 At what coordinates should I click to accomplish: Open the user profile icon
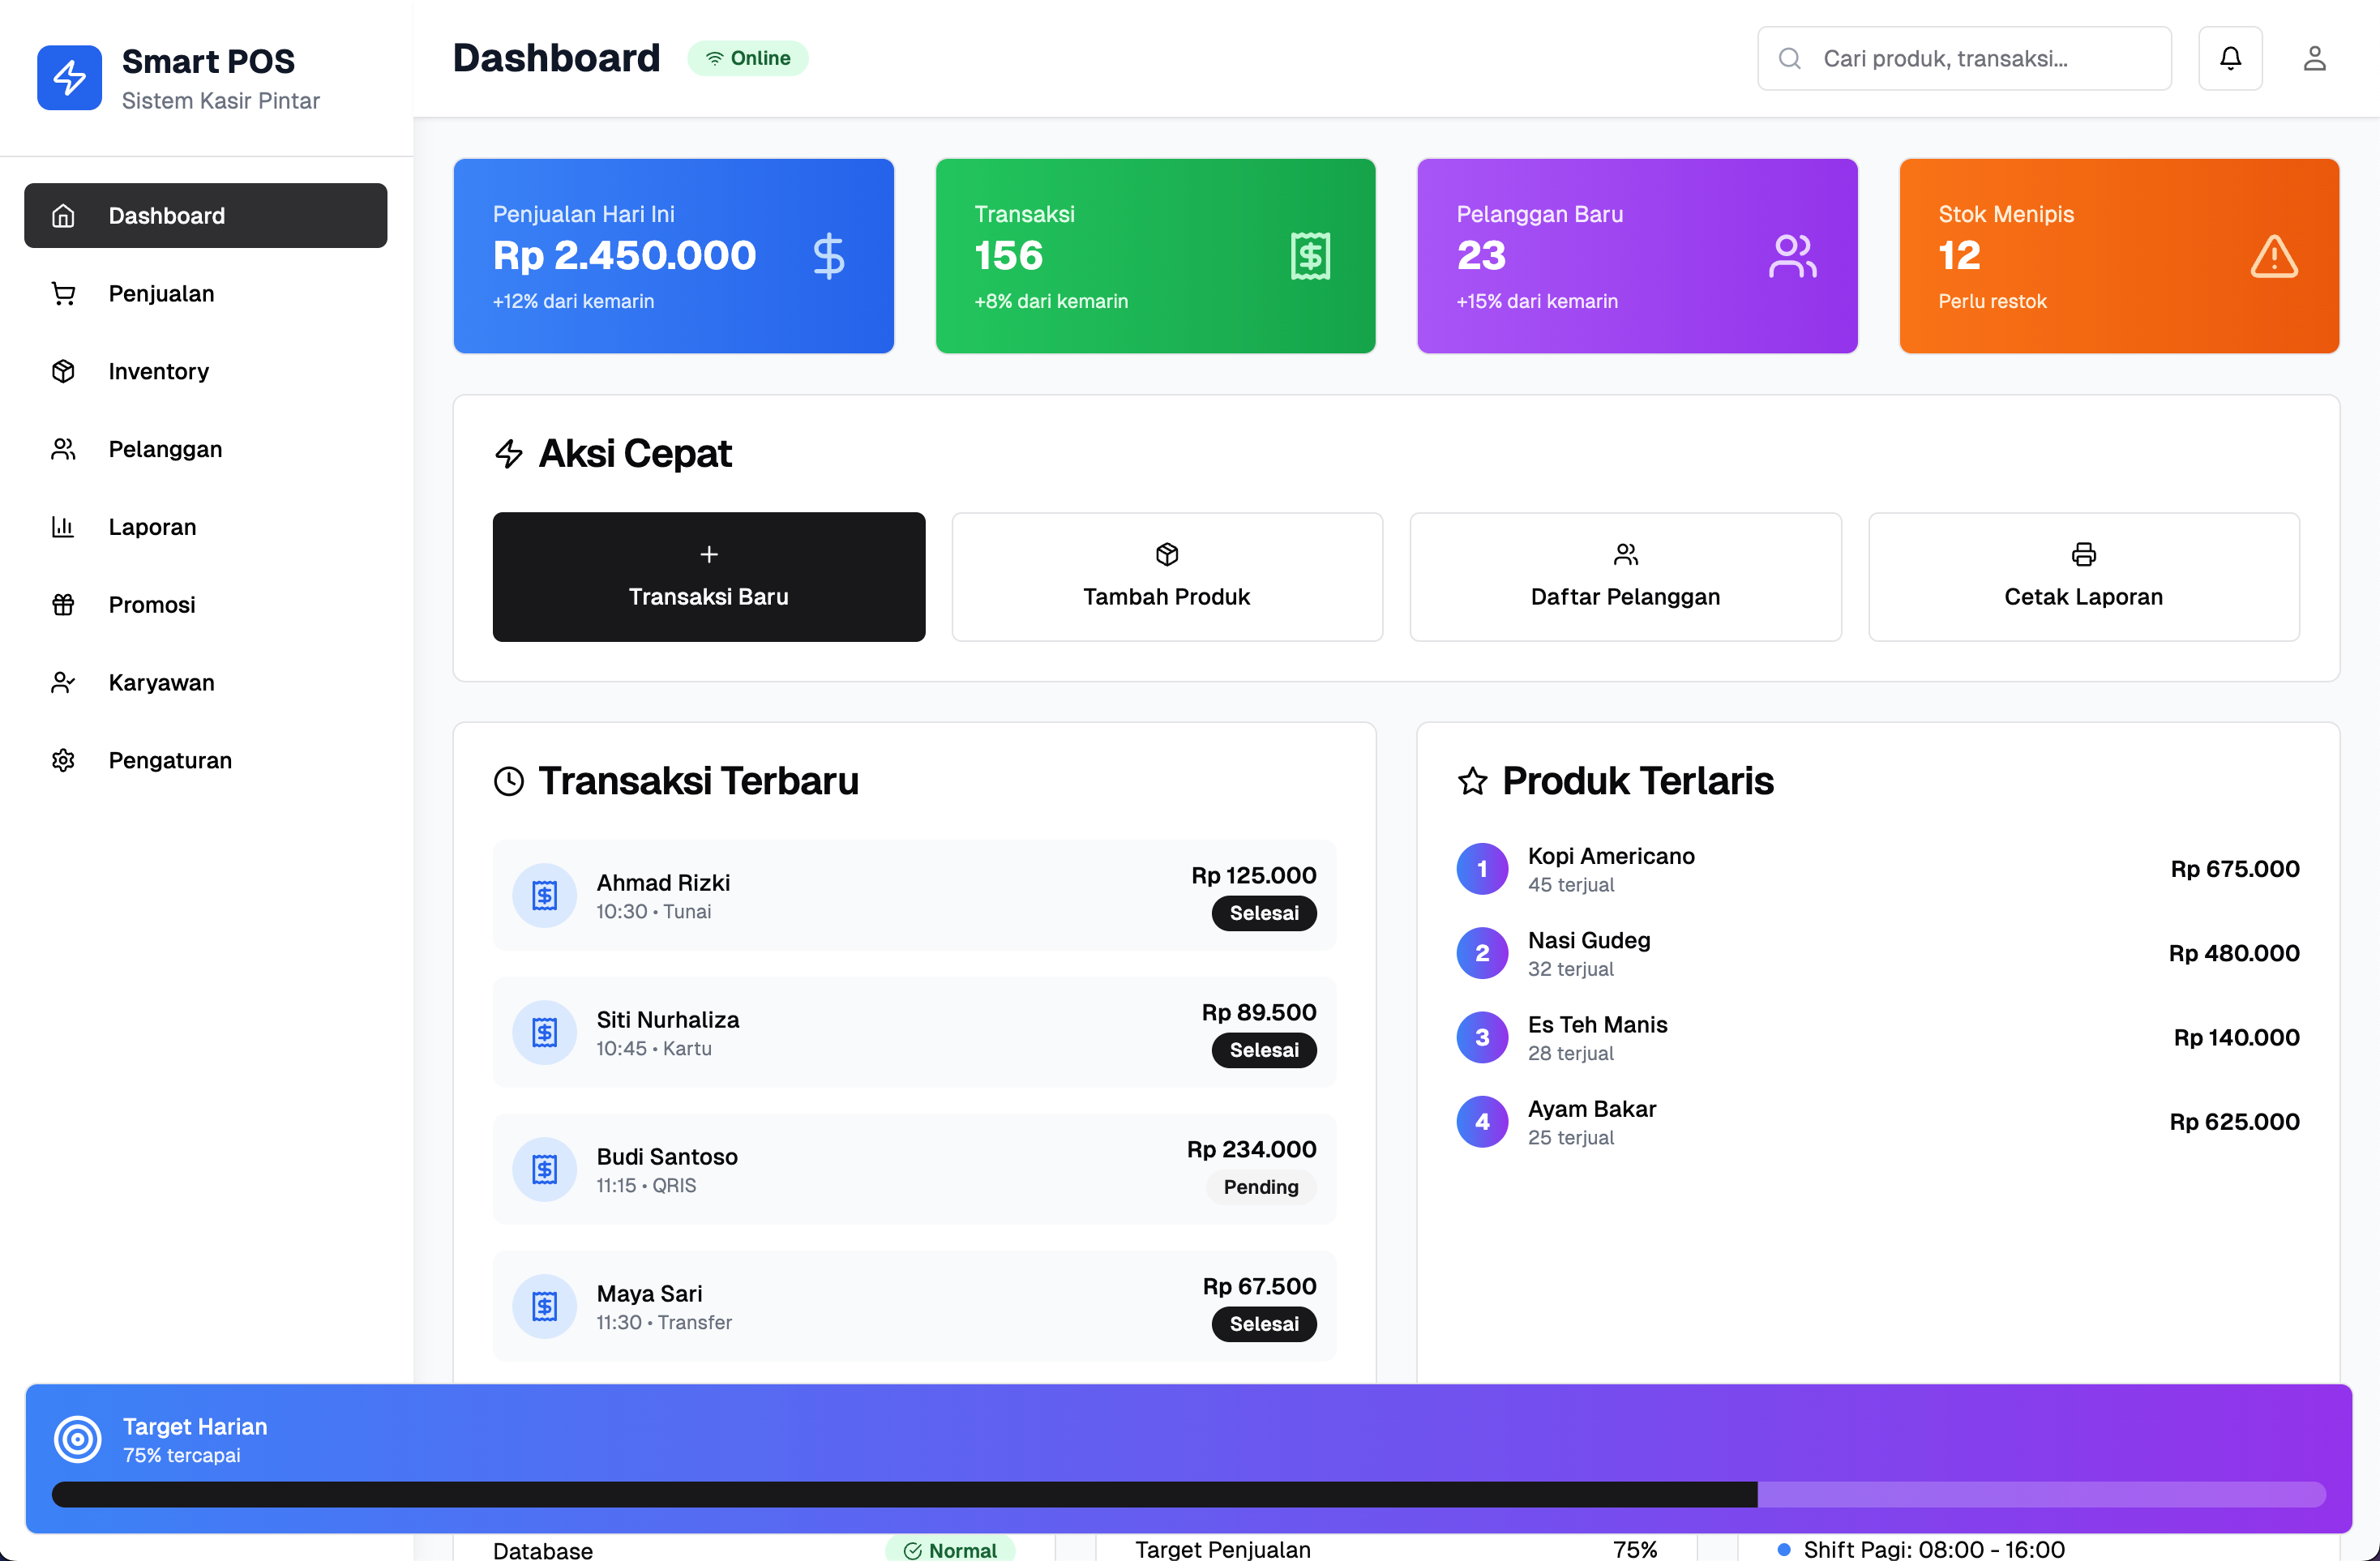point(2314,58)
